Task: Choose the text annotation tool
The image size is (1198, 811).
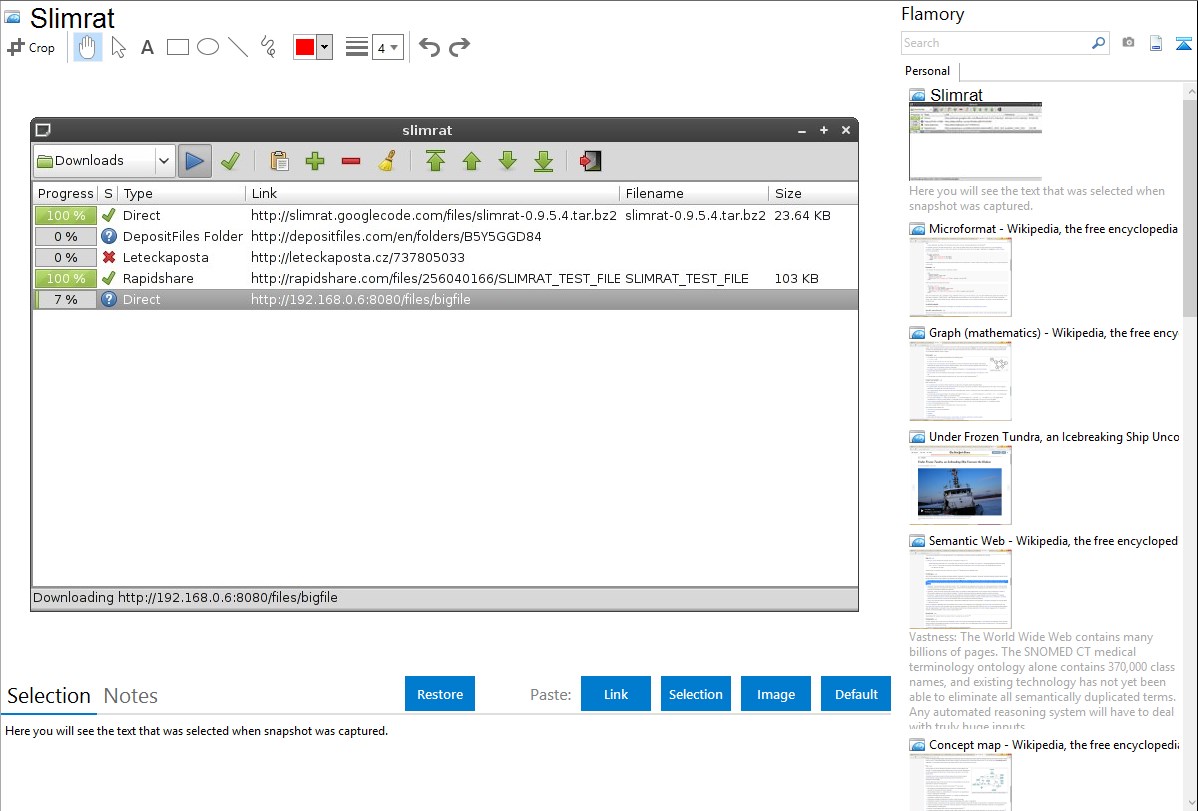Action: tap(147, 47)
